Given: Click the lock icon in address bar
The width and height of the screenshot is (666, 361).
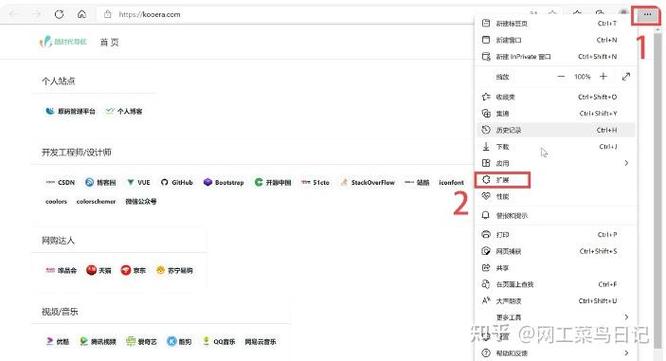Looking at the screenshot, I should [x=108, y=14].
